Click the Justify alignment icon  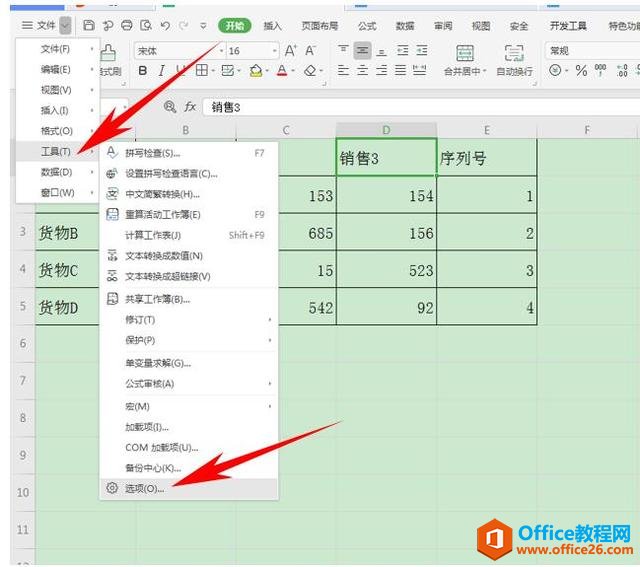point(400,71)
